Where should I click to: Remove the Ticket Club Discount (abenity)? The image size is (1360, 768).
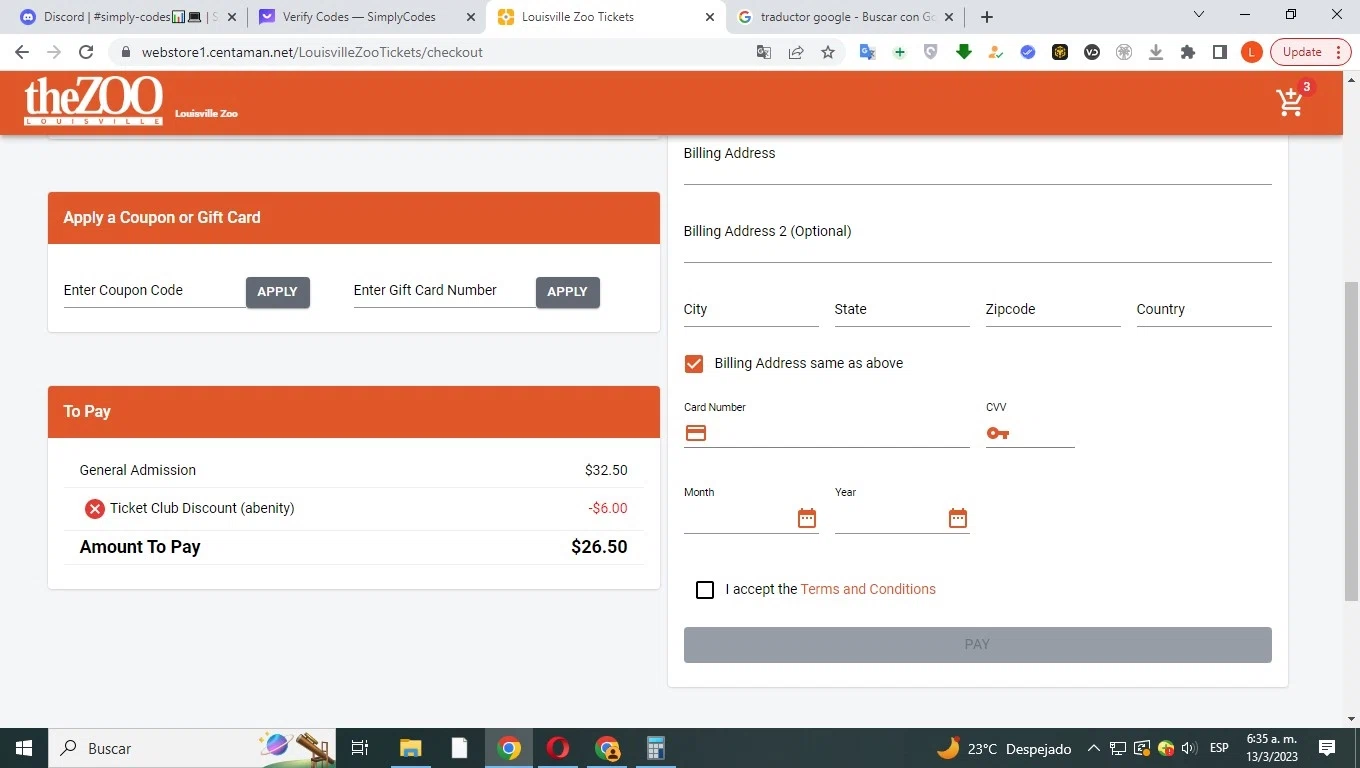pos(95,509)
